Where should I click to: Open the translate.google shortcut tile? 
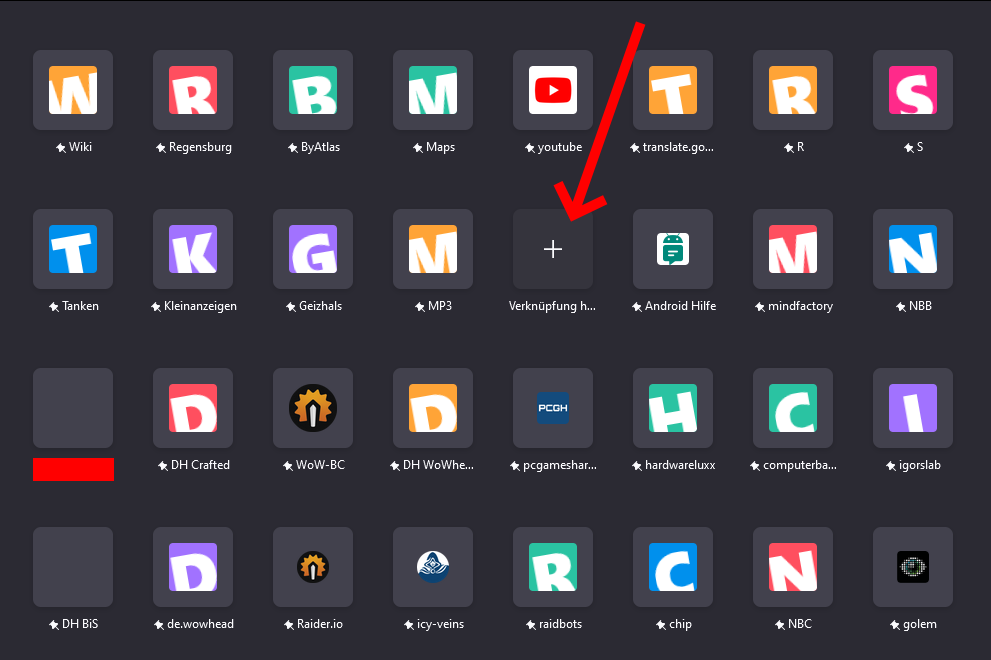click(x=673, y=90)
